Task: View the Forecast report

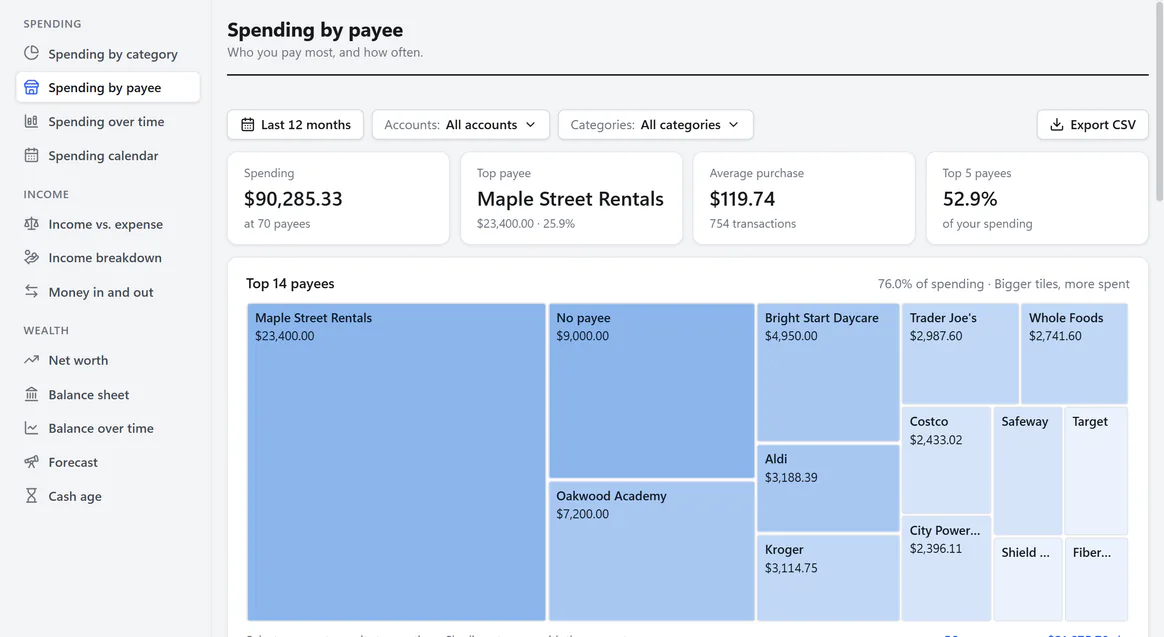Action: [x=108, y=463]
